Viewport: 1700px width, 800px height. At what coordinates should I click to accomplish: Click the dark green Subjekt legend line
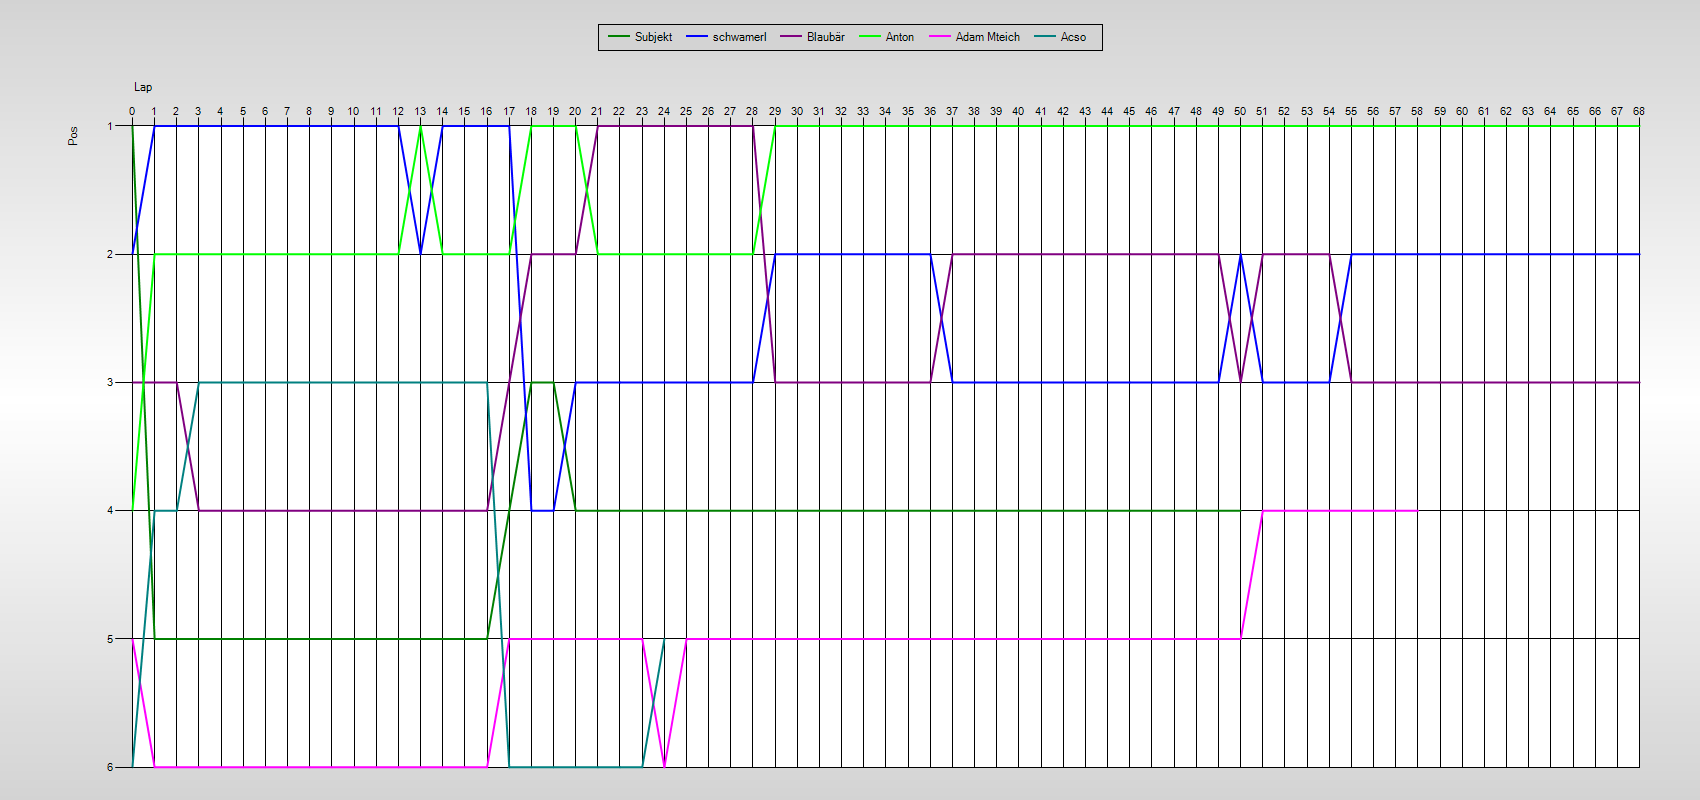point(618,37)
